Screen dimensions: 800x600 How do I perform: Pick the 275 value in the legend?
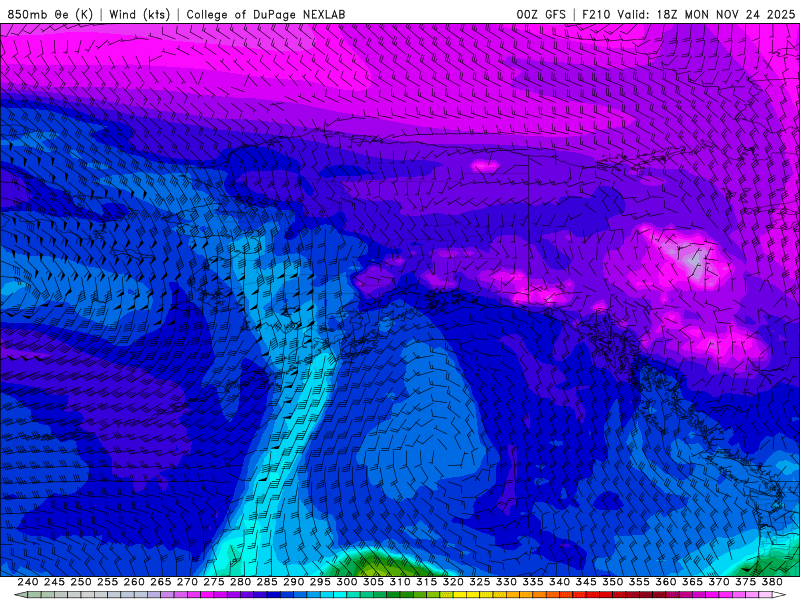[x=213, y=582]
